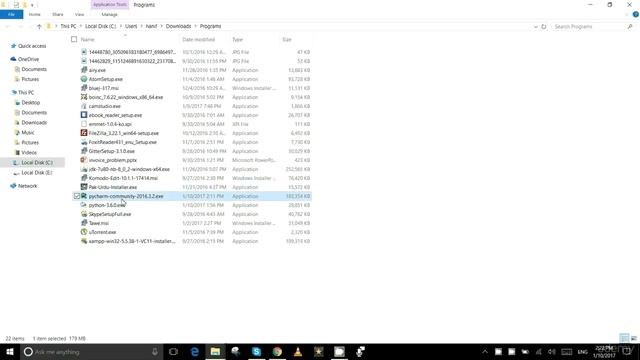Viewport: 640px width, 360px height.
Task: Click the refresh button in the address bar
Action: [544, 27]
